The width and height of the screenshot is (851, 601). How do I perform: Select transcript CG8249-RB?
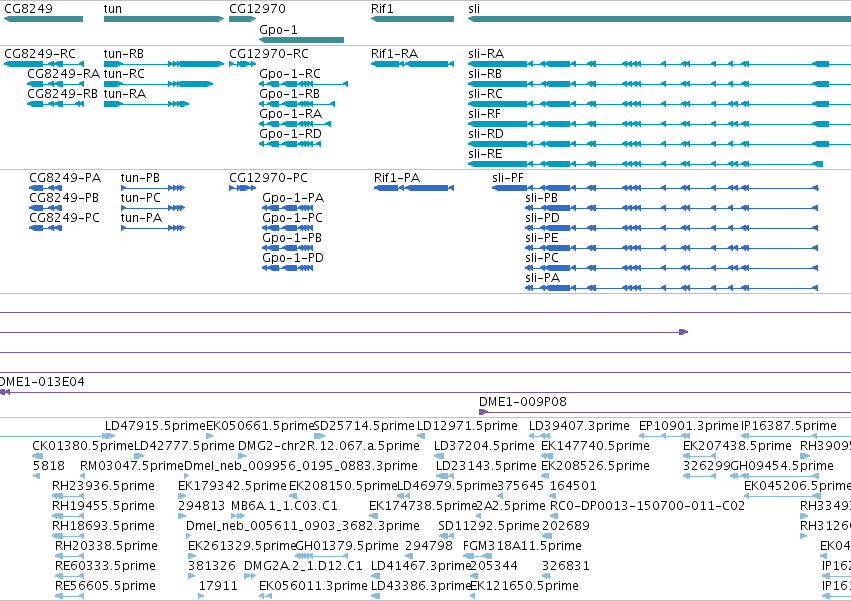(x=55, y=104)
